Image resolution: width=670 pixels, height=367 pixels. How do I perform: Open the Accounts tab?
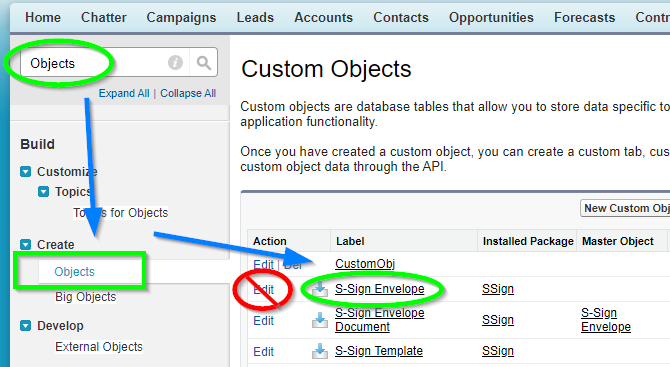point(323,18)
